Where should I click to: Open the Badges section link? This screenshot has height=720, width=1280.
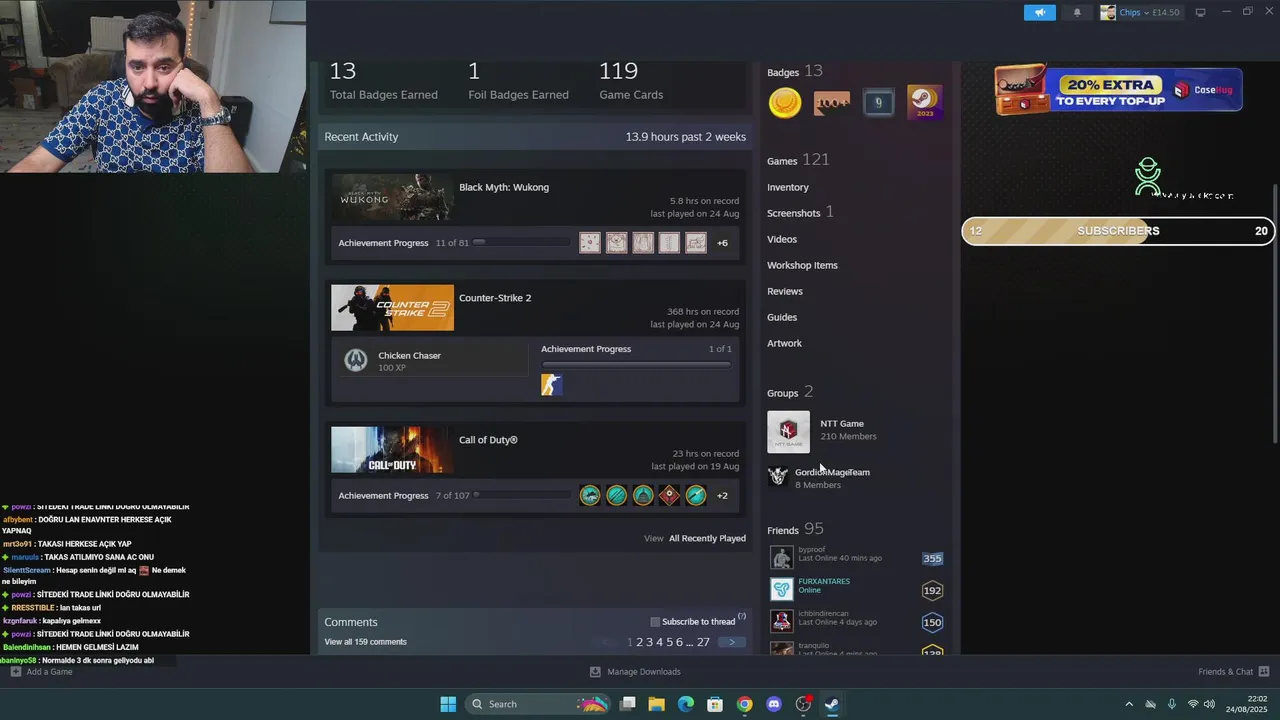[x=783, y=72]
